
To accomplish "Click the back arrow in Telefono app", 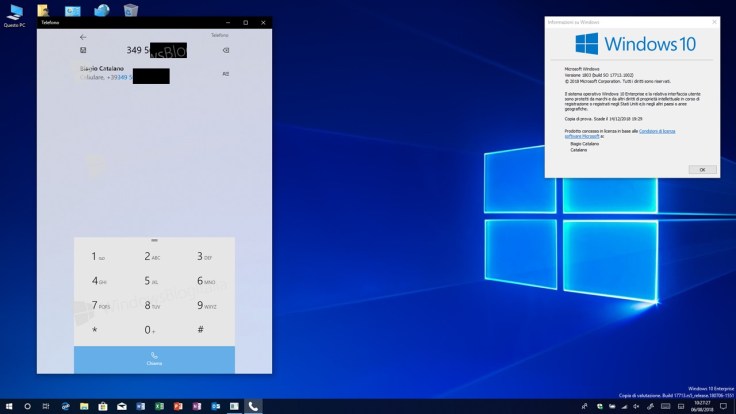I will [x=83, y=36].
